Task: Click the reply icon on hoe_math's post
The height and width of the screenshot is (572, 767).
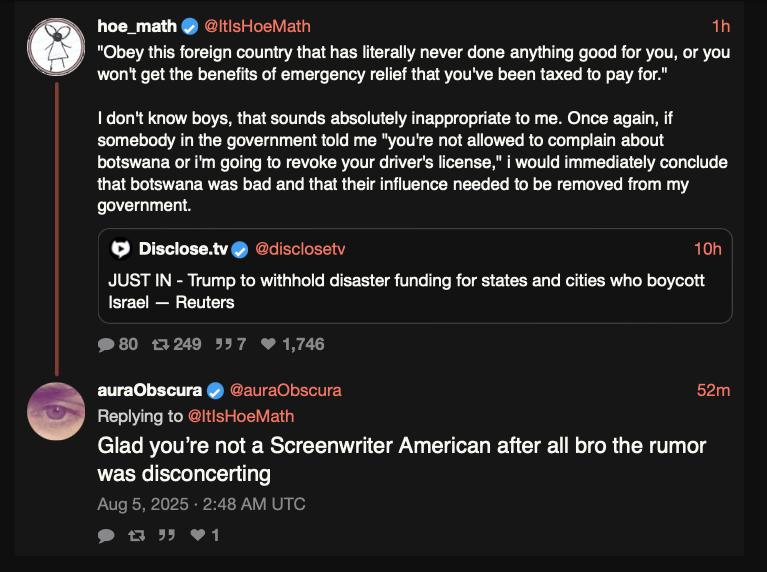Action: 107,344
